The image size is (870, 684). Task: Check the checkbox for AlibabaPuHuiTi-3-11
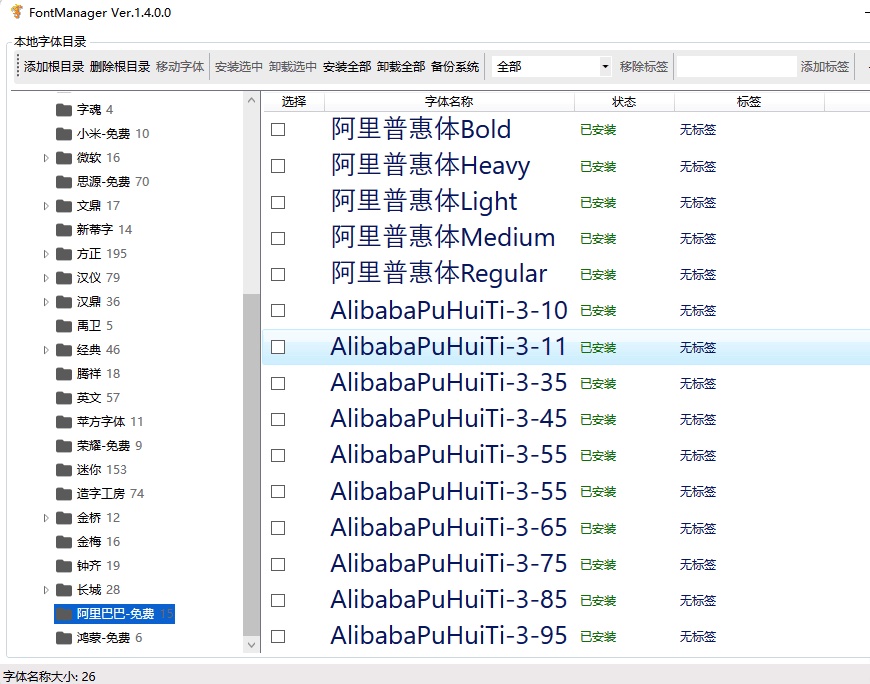coord(277,347)
